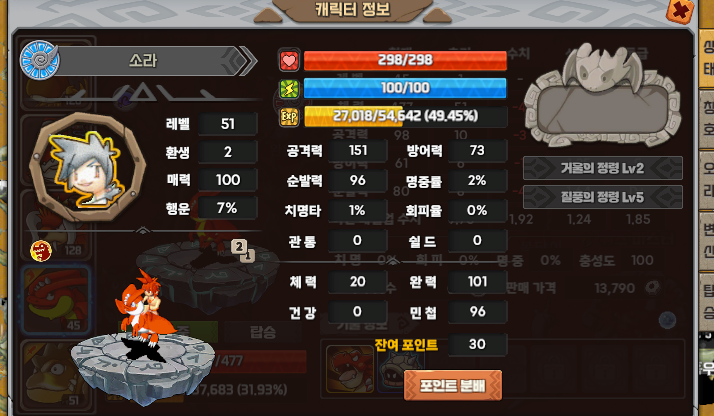714x416 pixels.
Task: Click the yellow EXP icon
Action: [289, 117]
